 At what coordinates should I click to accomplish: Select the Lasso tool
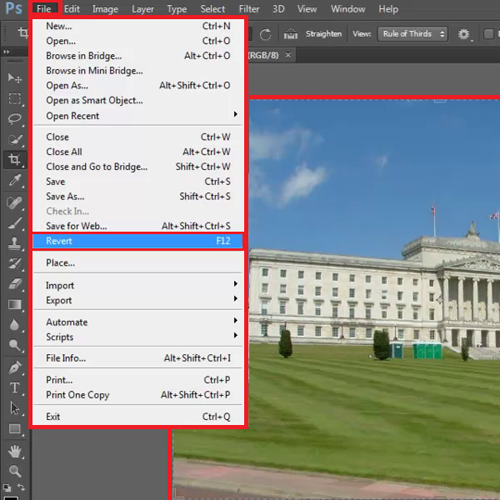(x=14, y=119)
